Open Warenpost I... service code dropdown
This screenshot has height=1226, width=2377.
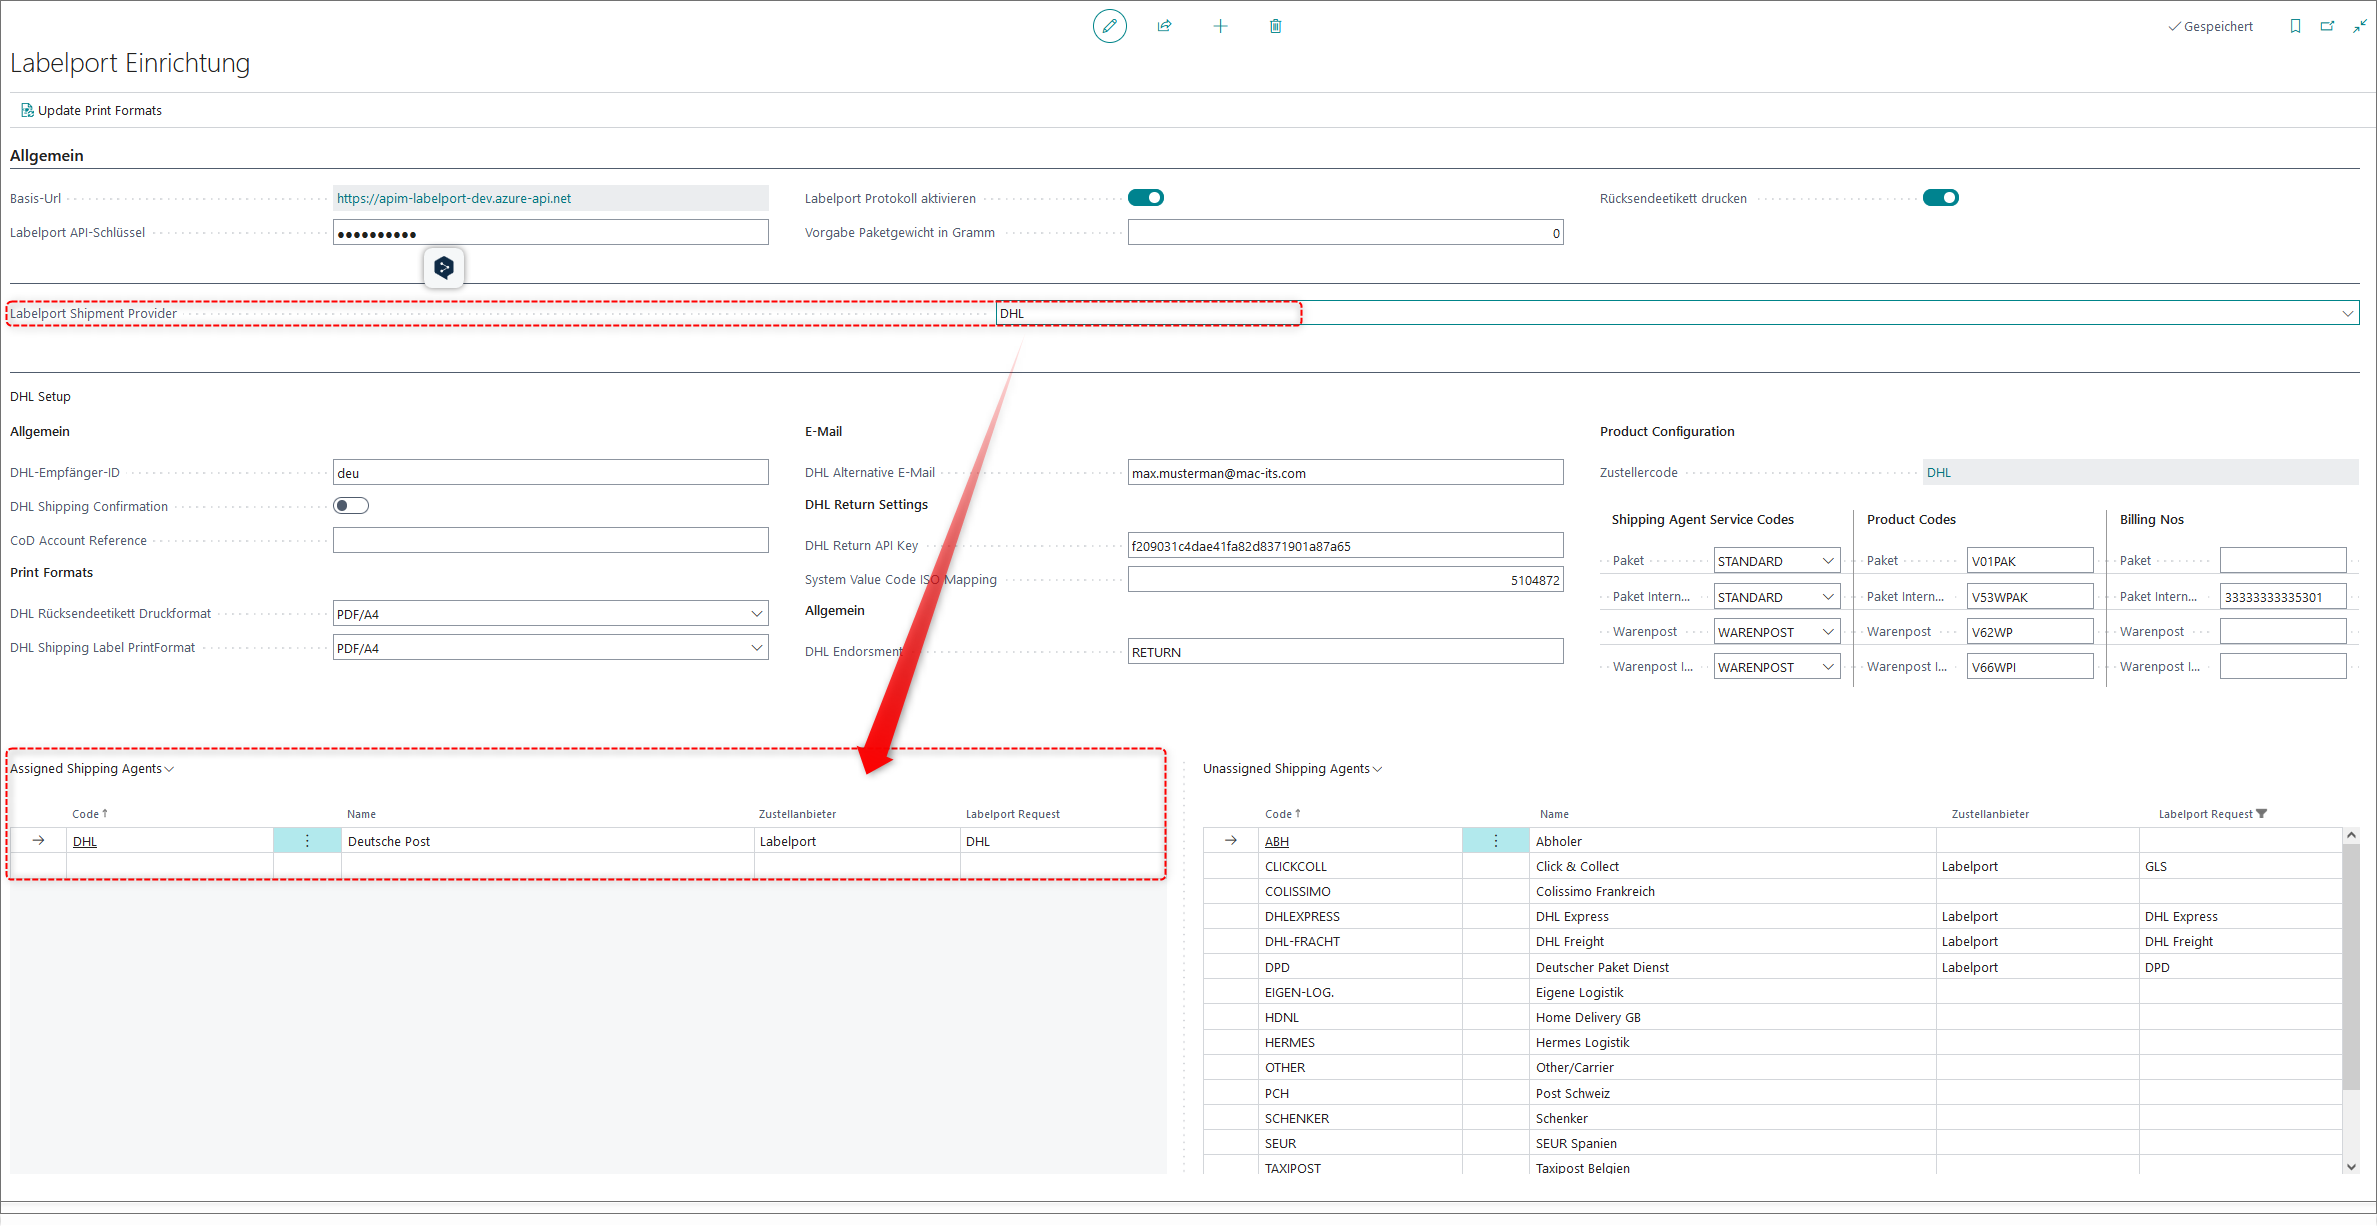1828,667
